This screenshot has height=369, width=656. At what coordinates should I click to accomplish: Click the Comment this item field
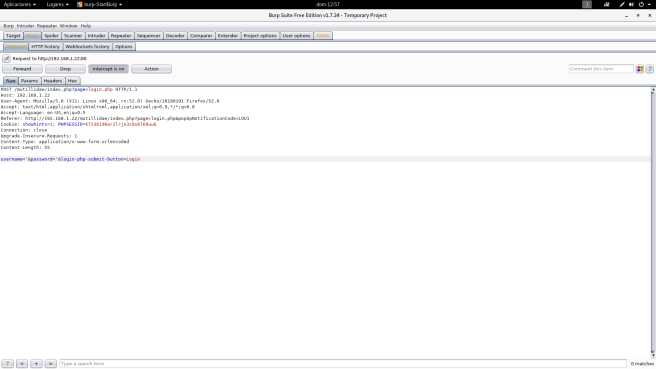pos(601,69)
